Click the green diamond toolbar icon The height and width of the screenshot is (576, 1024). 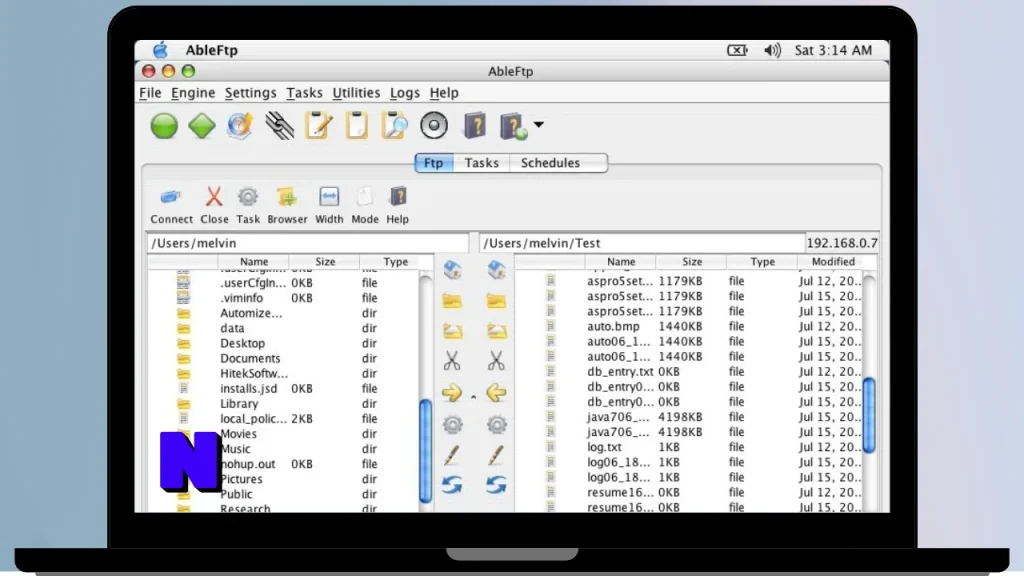tap(202, 125)
